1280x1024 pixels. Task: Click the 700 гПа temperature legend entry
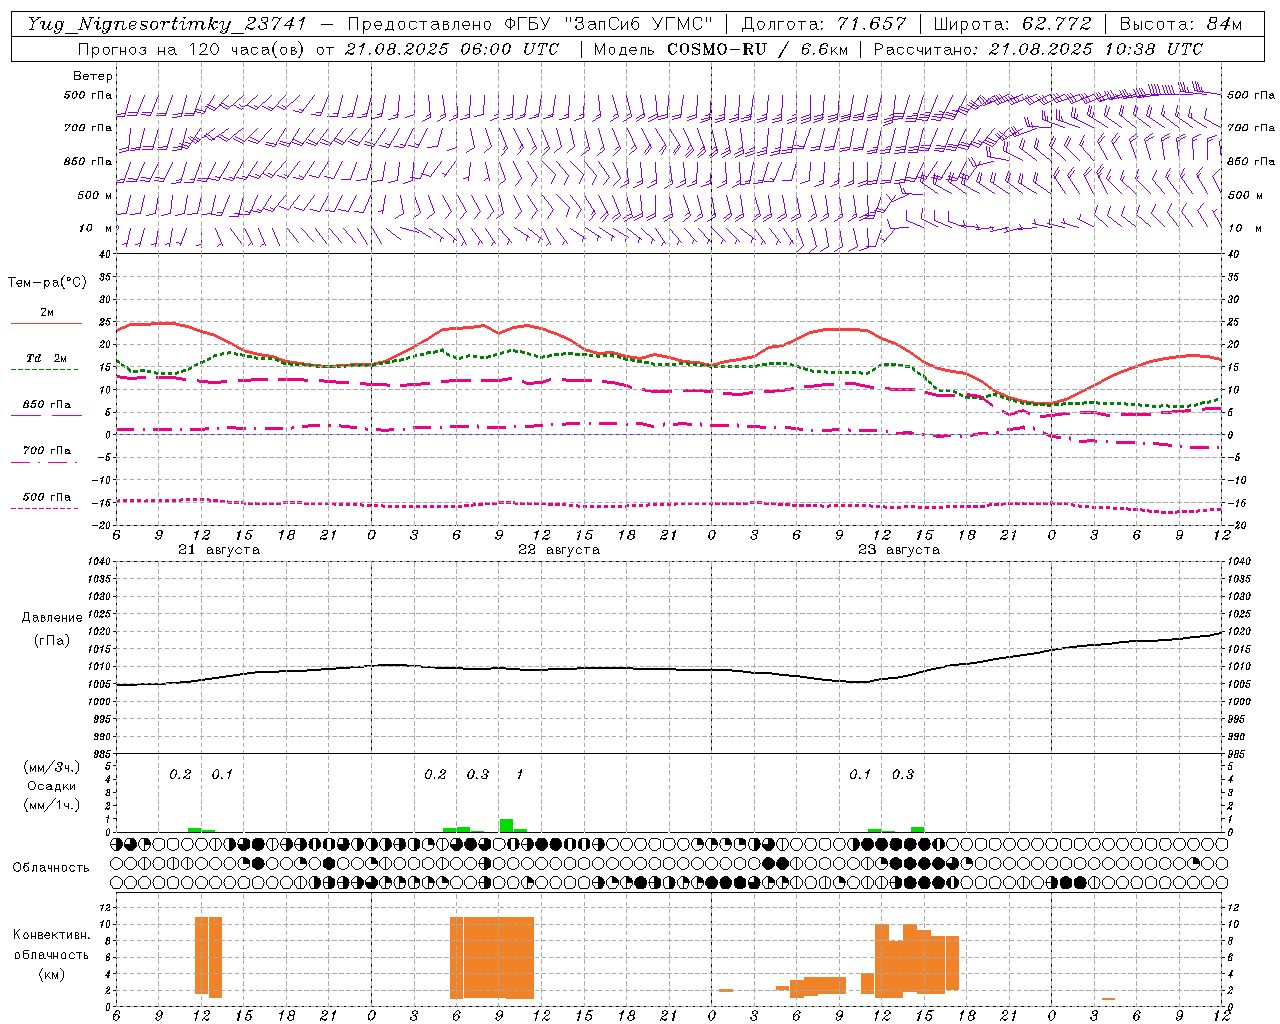coord(46,451)
